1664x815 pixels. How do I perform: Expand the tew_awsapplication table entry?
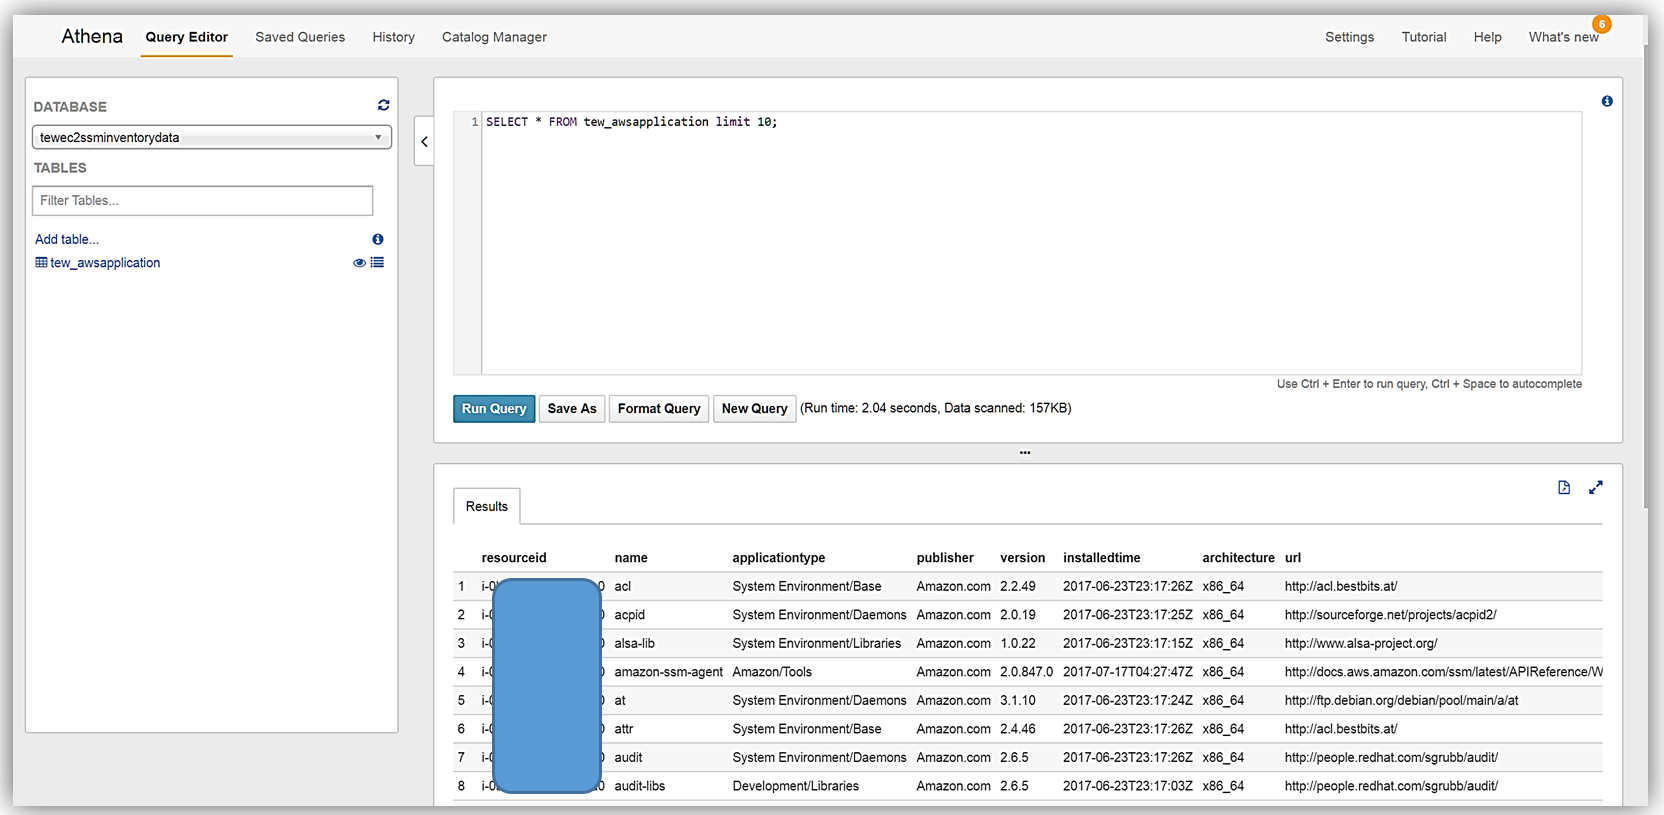(105, 263)
